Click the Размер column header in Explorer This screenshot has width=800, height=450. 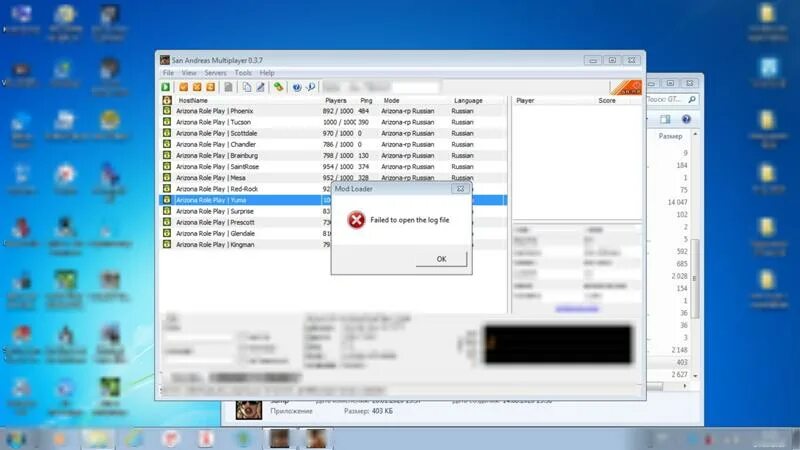click(670, 136)
